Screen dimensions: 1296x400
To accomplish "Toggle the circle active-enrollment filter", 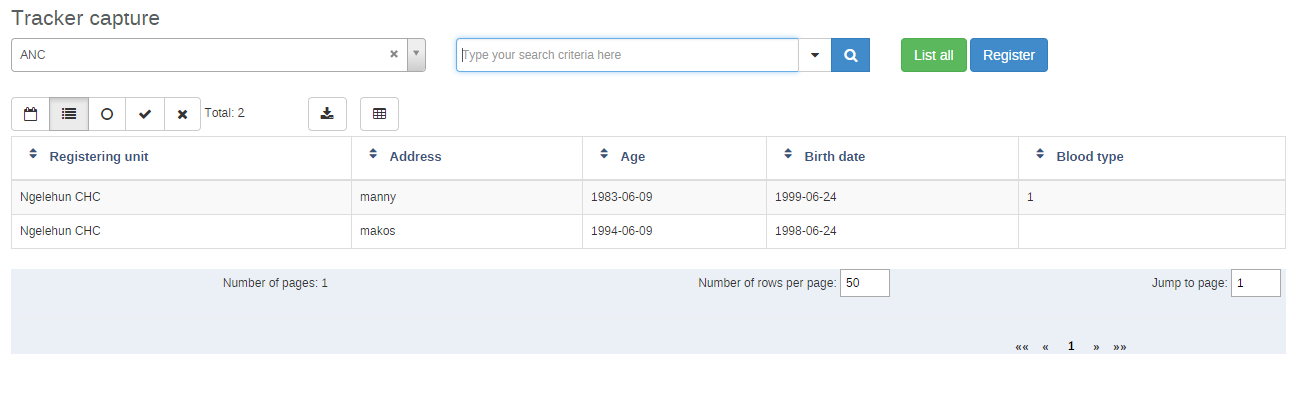I will 107,114.
